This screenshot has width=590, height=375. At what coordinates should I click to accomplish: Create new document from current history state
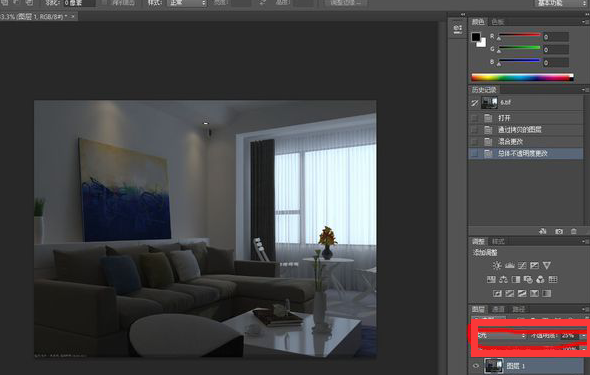[x=543, y=231]
